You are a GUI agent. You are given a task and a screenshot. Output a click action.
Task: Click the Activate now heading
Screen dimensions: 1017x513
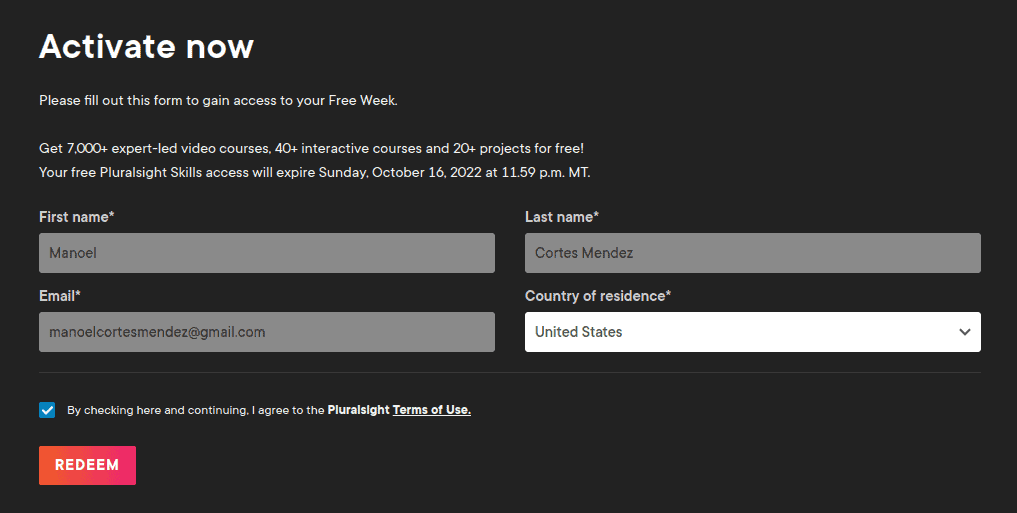[x=146, y=46]
